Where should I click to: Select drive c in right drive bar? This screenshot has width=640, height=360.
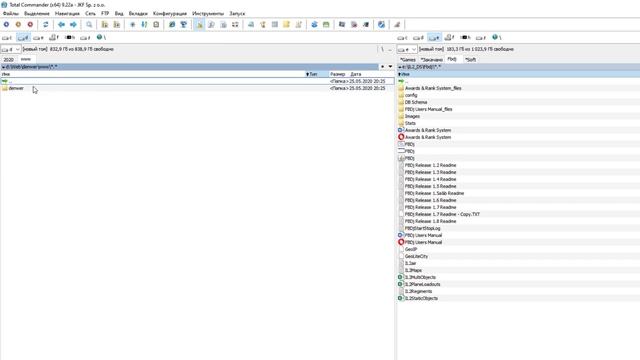pyautogui.click(x=402, y=38)
